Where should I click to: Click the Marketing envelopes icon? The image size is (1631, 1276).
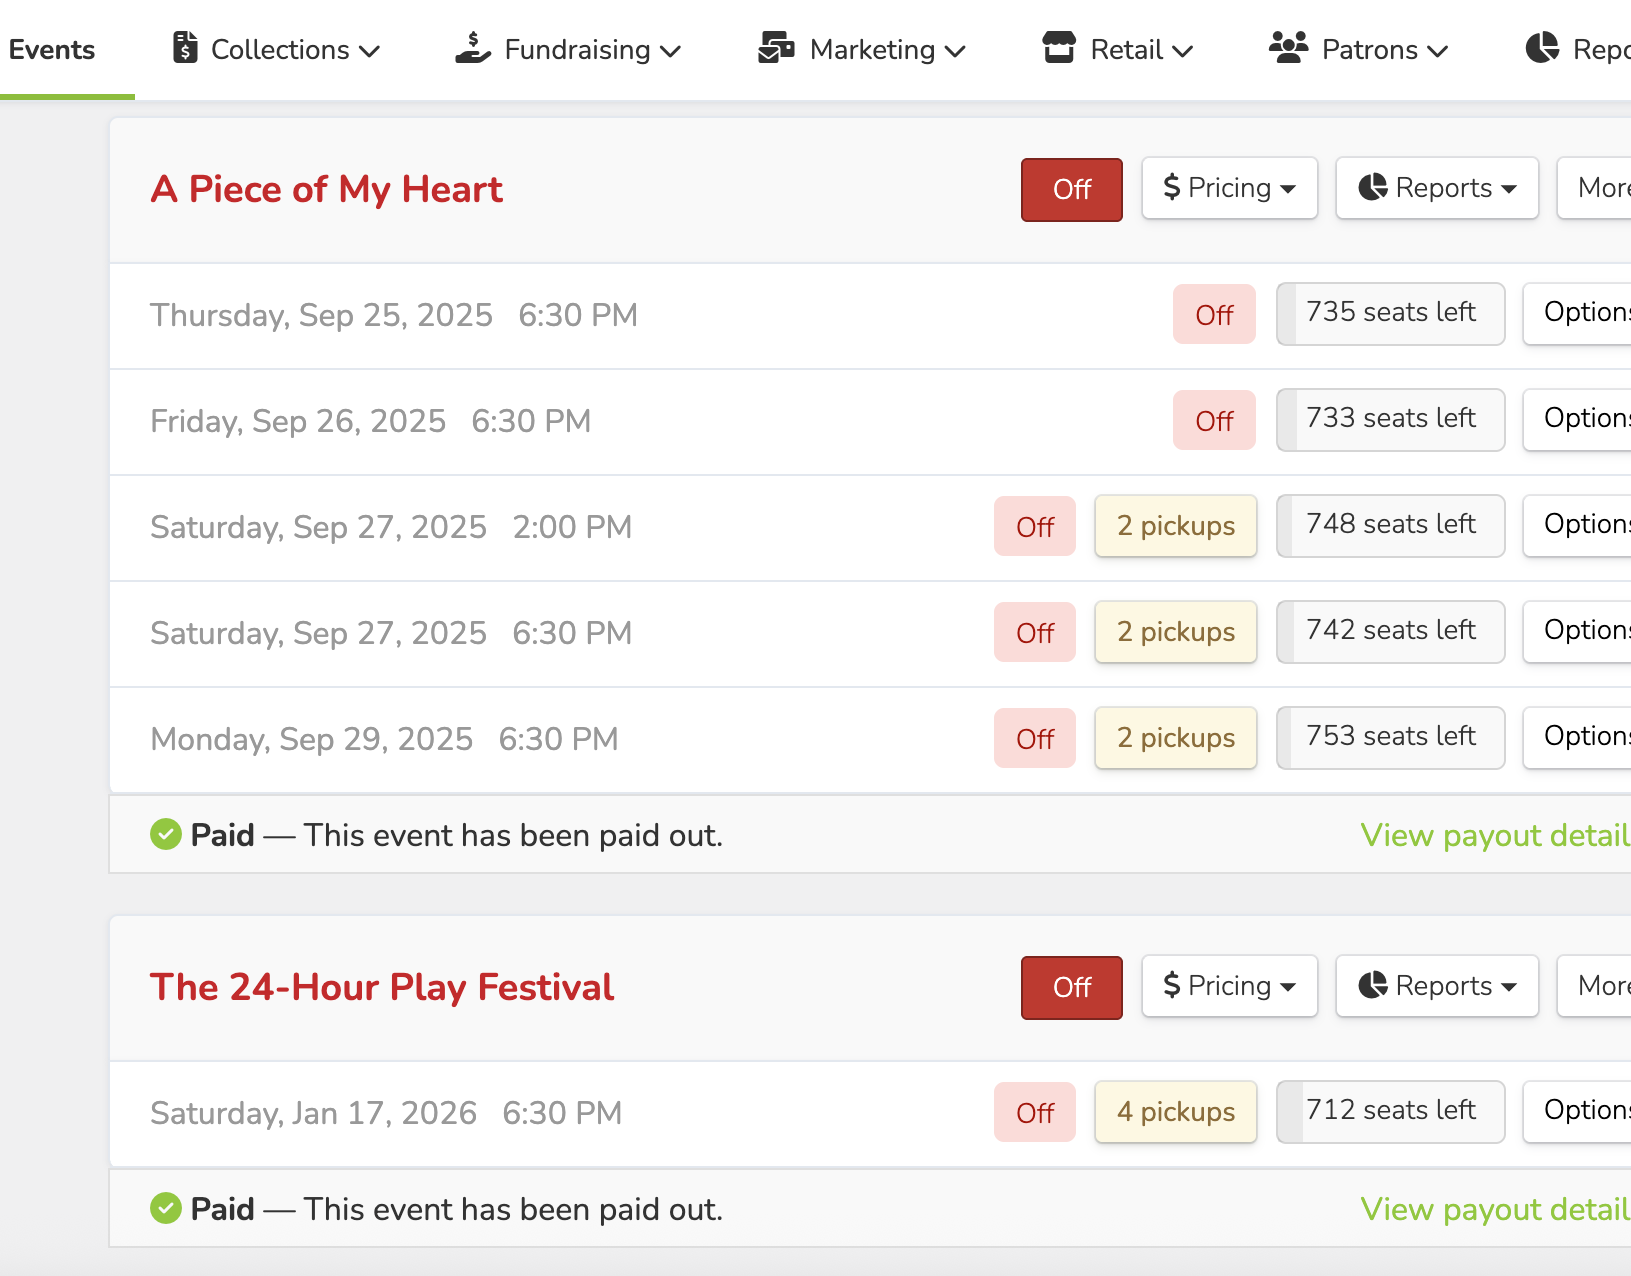click(776, 47)
